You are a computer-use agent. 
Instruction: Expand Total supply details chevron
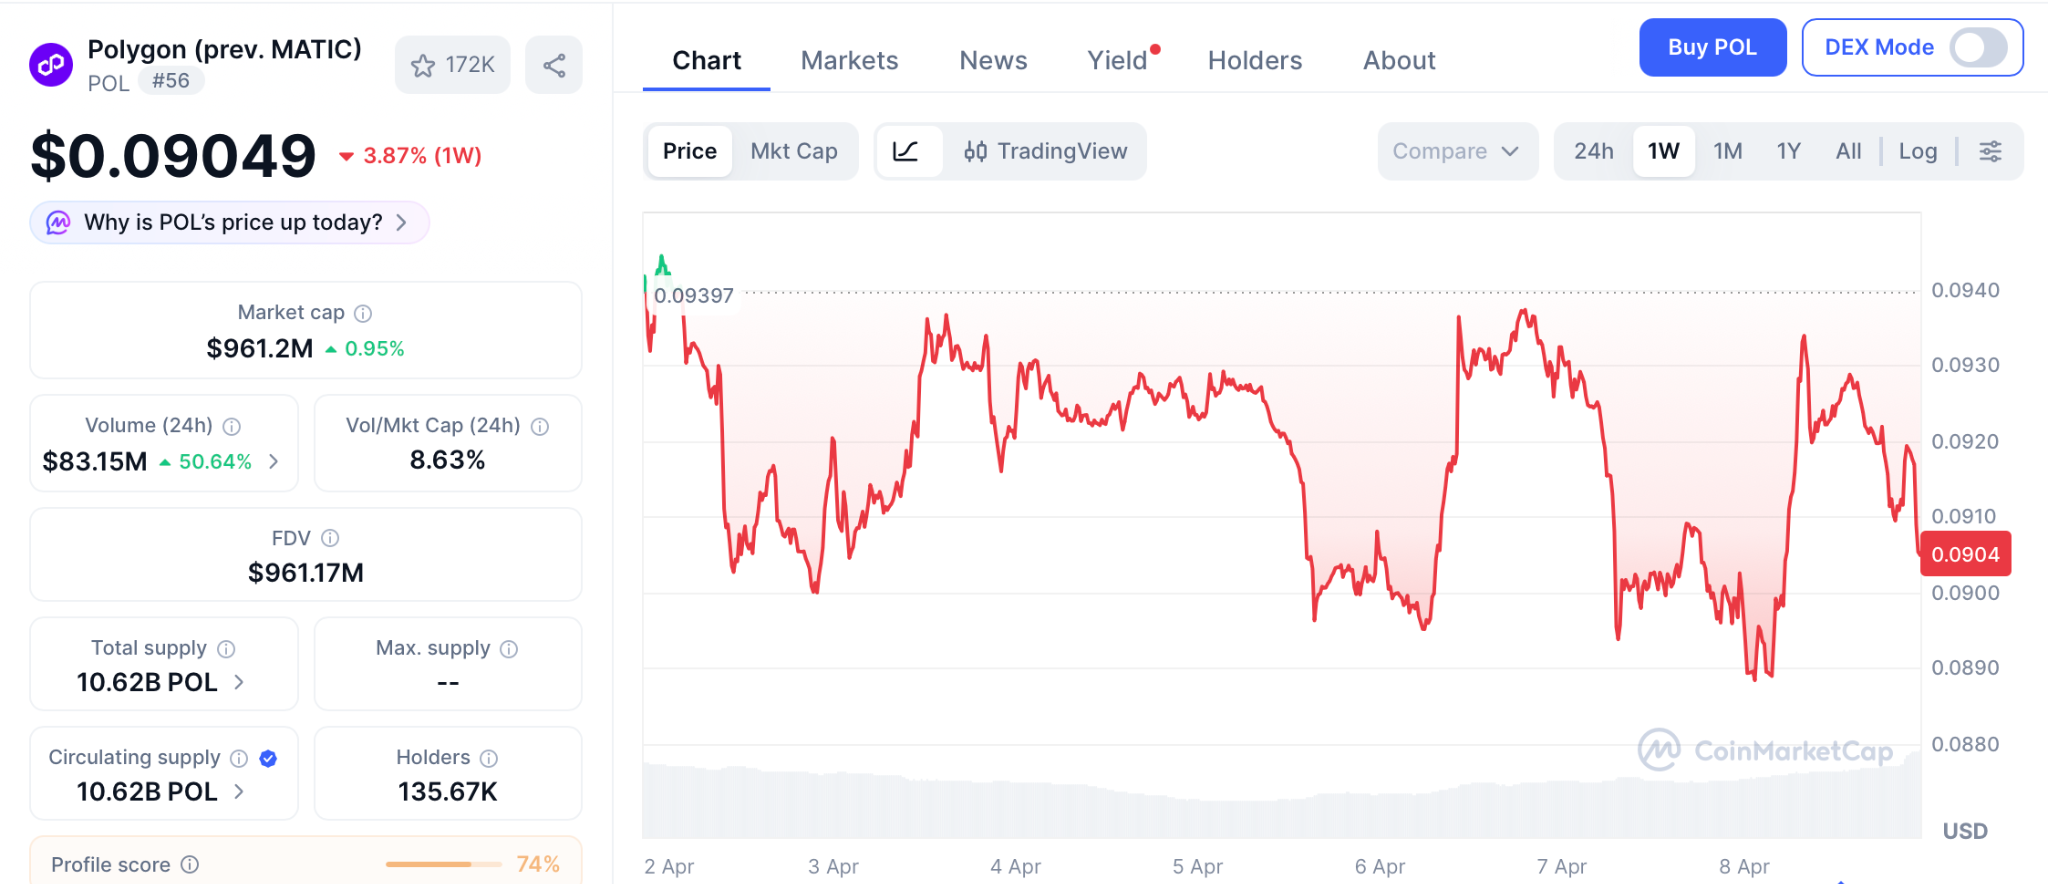(x=239, y=682)
